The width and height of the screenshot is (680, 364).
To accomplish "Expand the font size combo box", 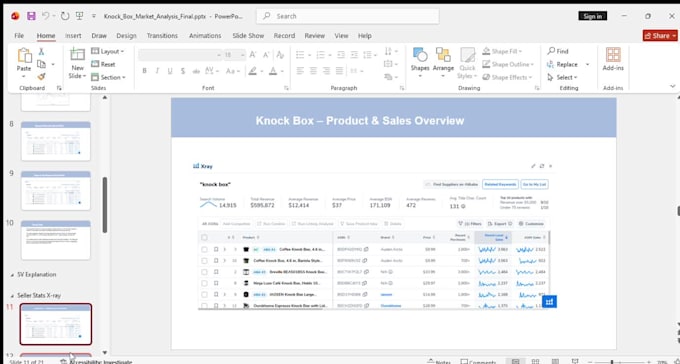I will pyautogui.click(x=243, y=55).
